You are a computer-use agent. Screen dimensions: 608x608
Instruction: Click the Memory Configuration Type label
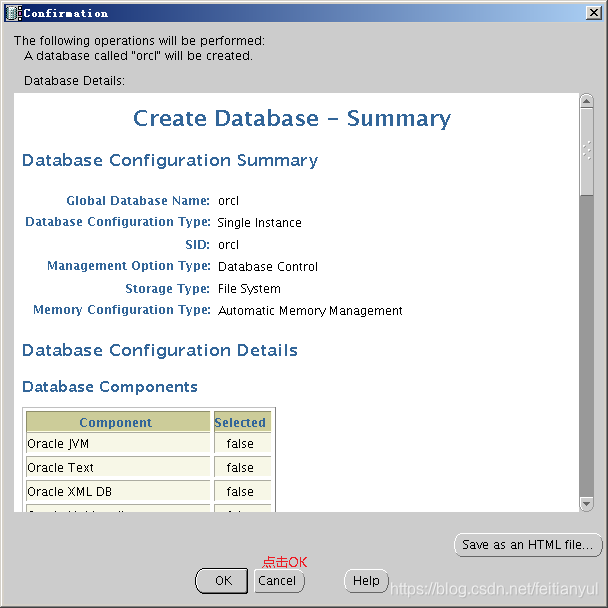pyautogui.click(x=122, y=310)
